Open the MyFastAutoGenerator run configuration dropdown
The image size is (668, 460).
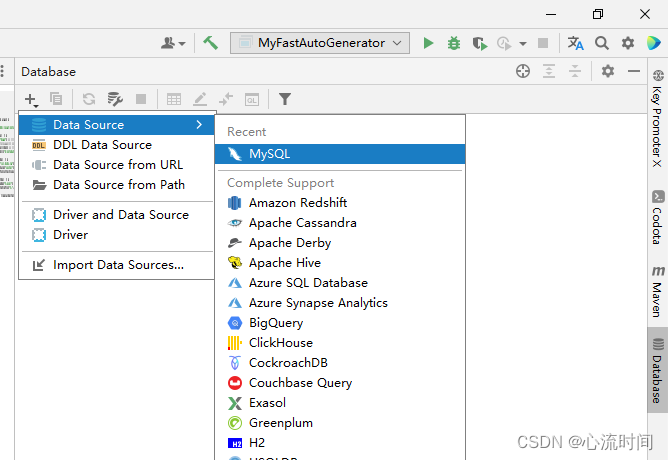(320, 43)
